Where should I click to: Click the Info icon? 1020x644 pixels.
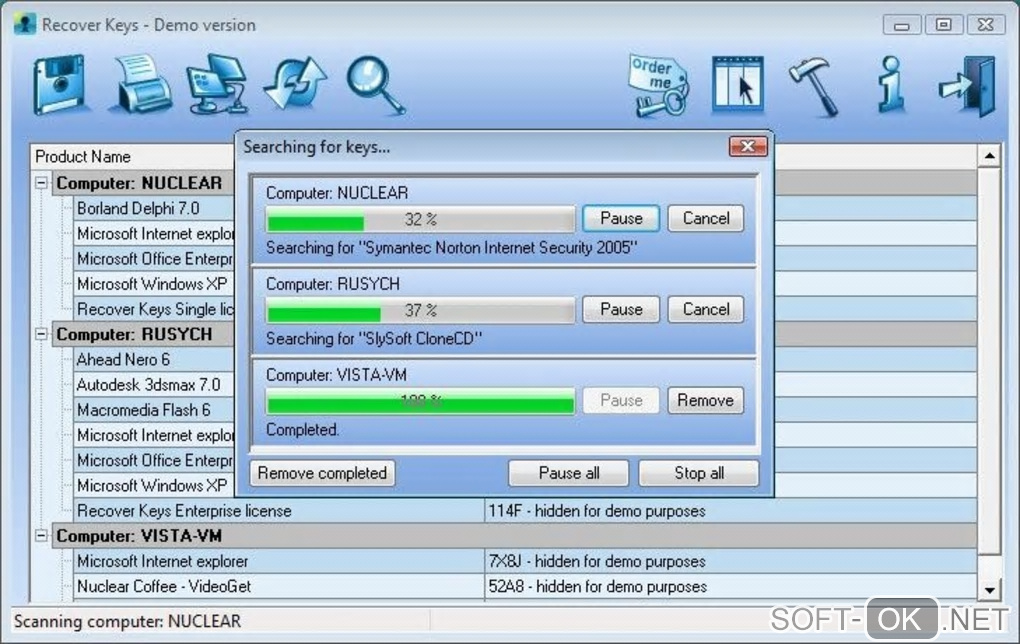pyautogui.click(x=891, y=85)
